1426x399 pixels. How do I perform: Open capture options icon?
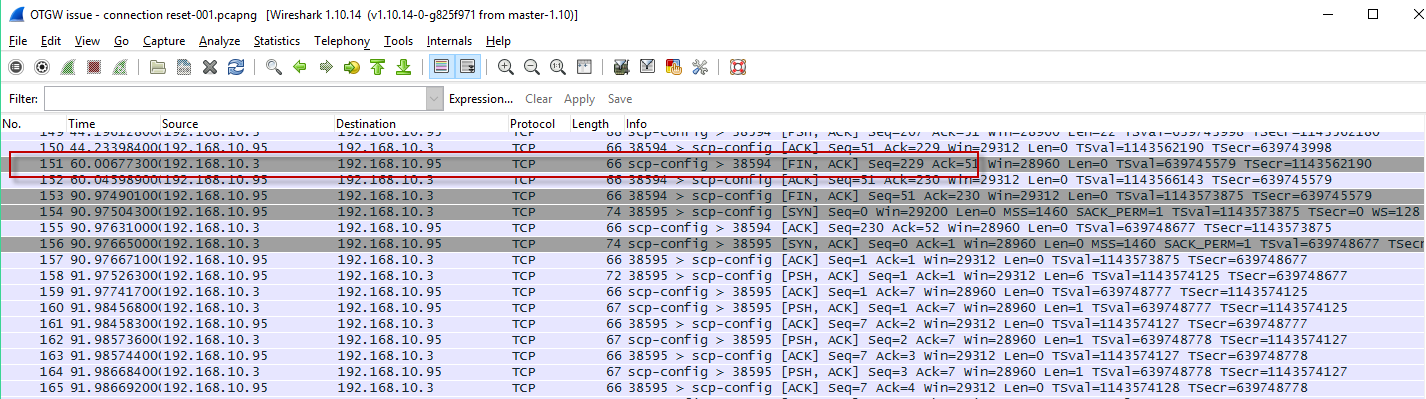[x=42, y=67]
